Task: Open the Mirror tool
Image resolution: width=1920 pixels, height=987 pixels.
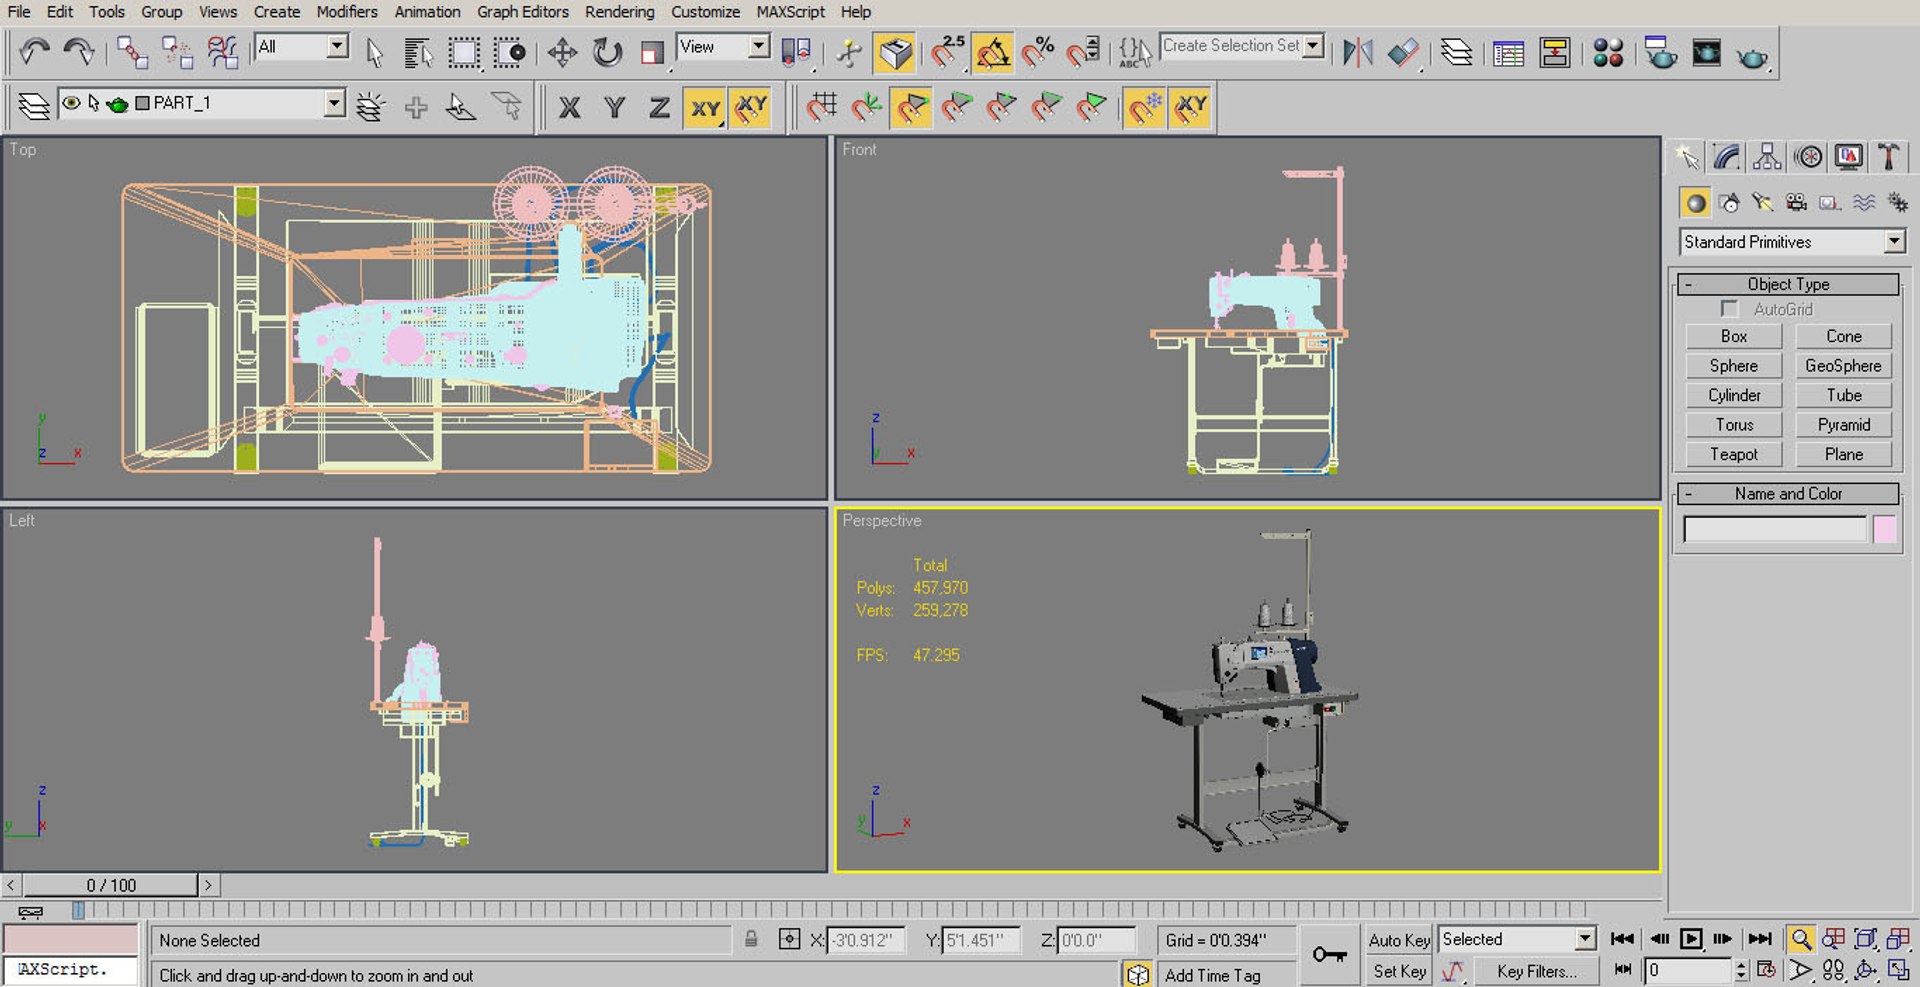Action: (x=1358, y=52)
